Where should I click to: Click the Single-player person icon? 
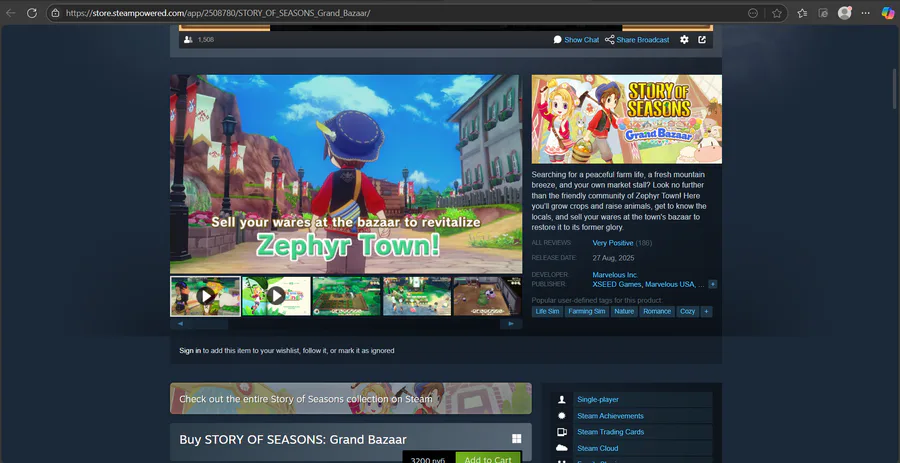click(x=562, y=399)
